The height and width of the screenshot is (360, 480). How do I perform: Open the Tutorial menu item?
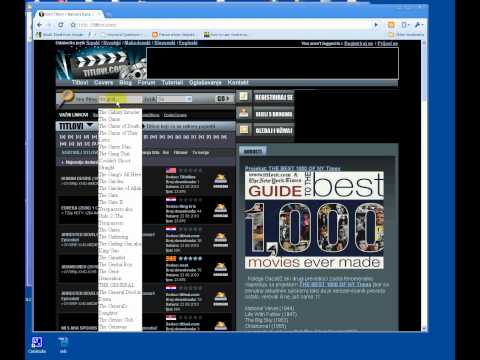172,83
